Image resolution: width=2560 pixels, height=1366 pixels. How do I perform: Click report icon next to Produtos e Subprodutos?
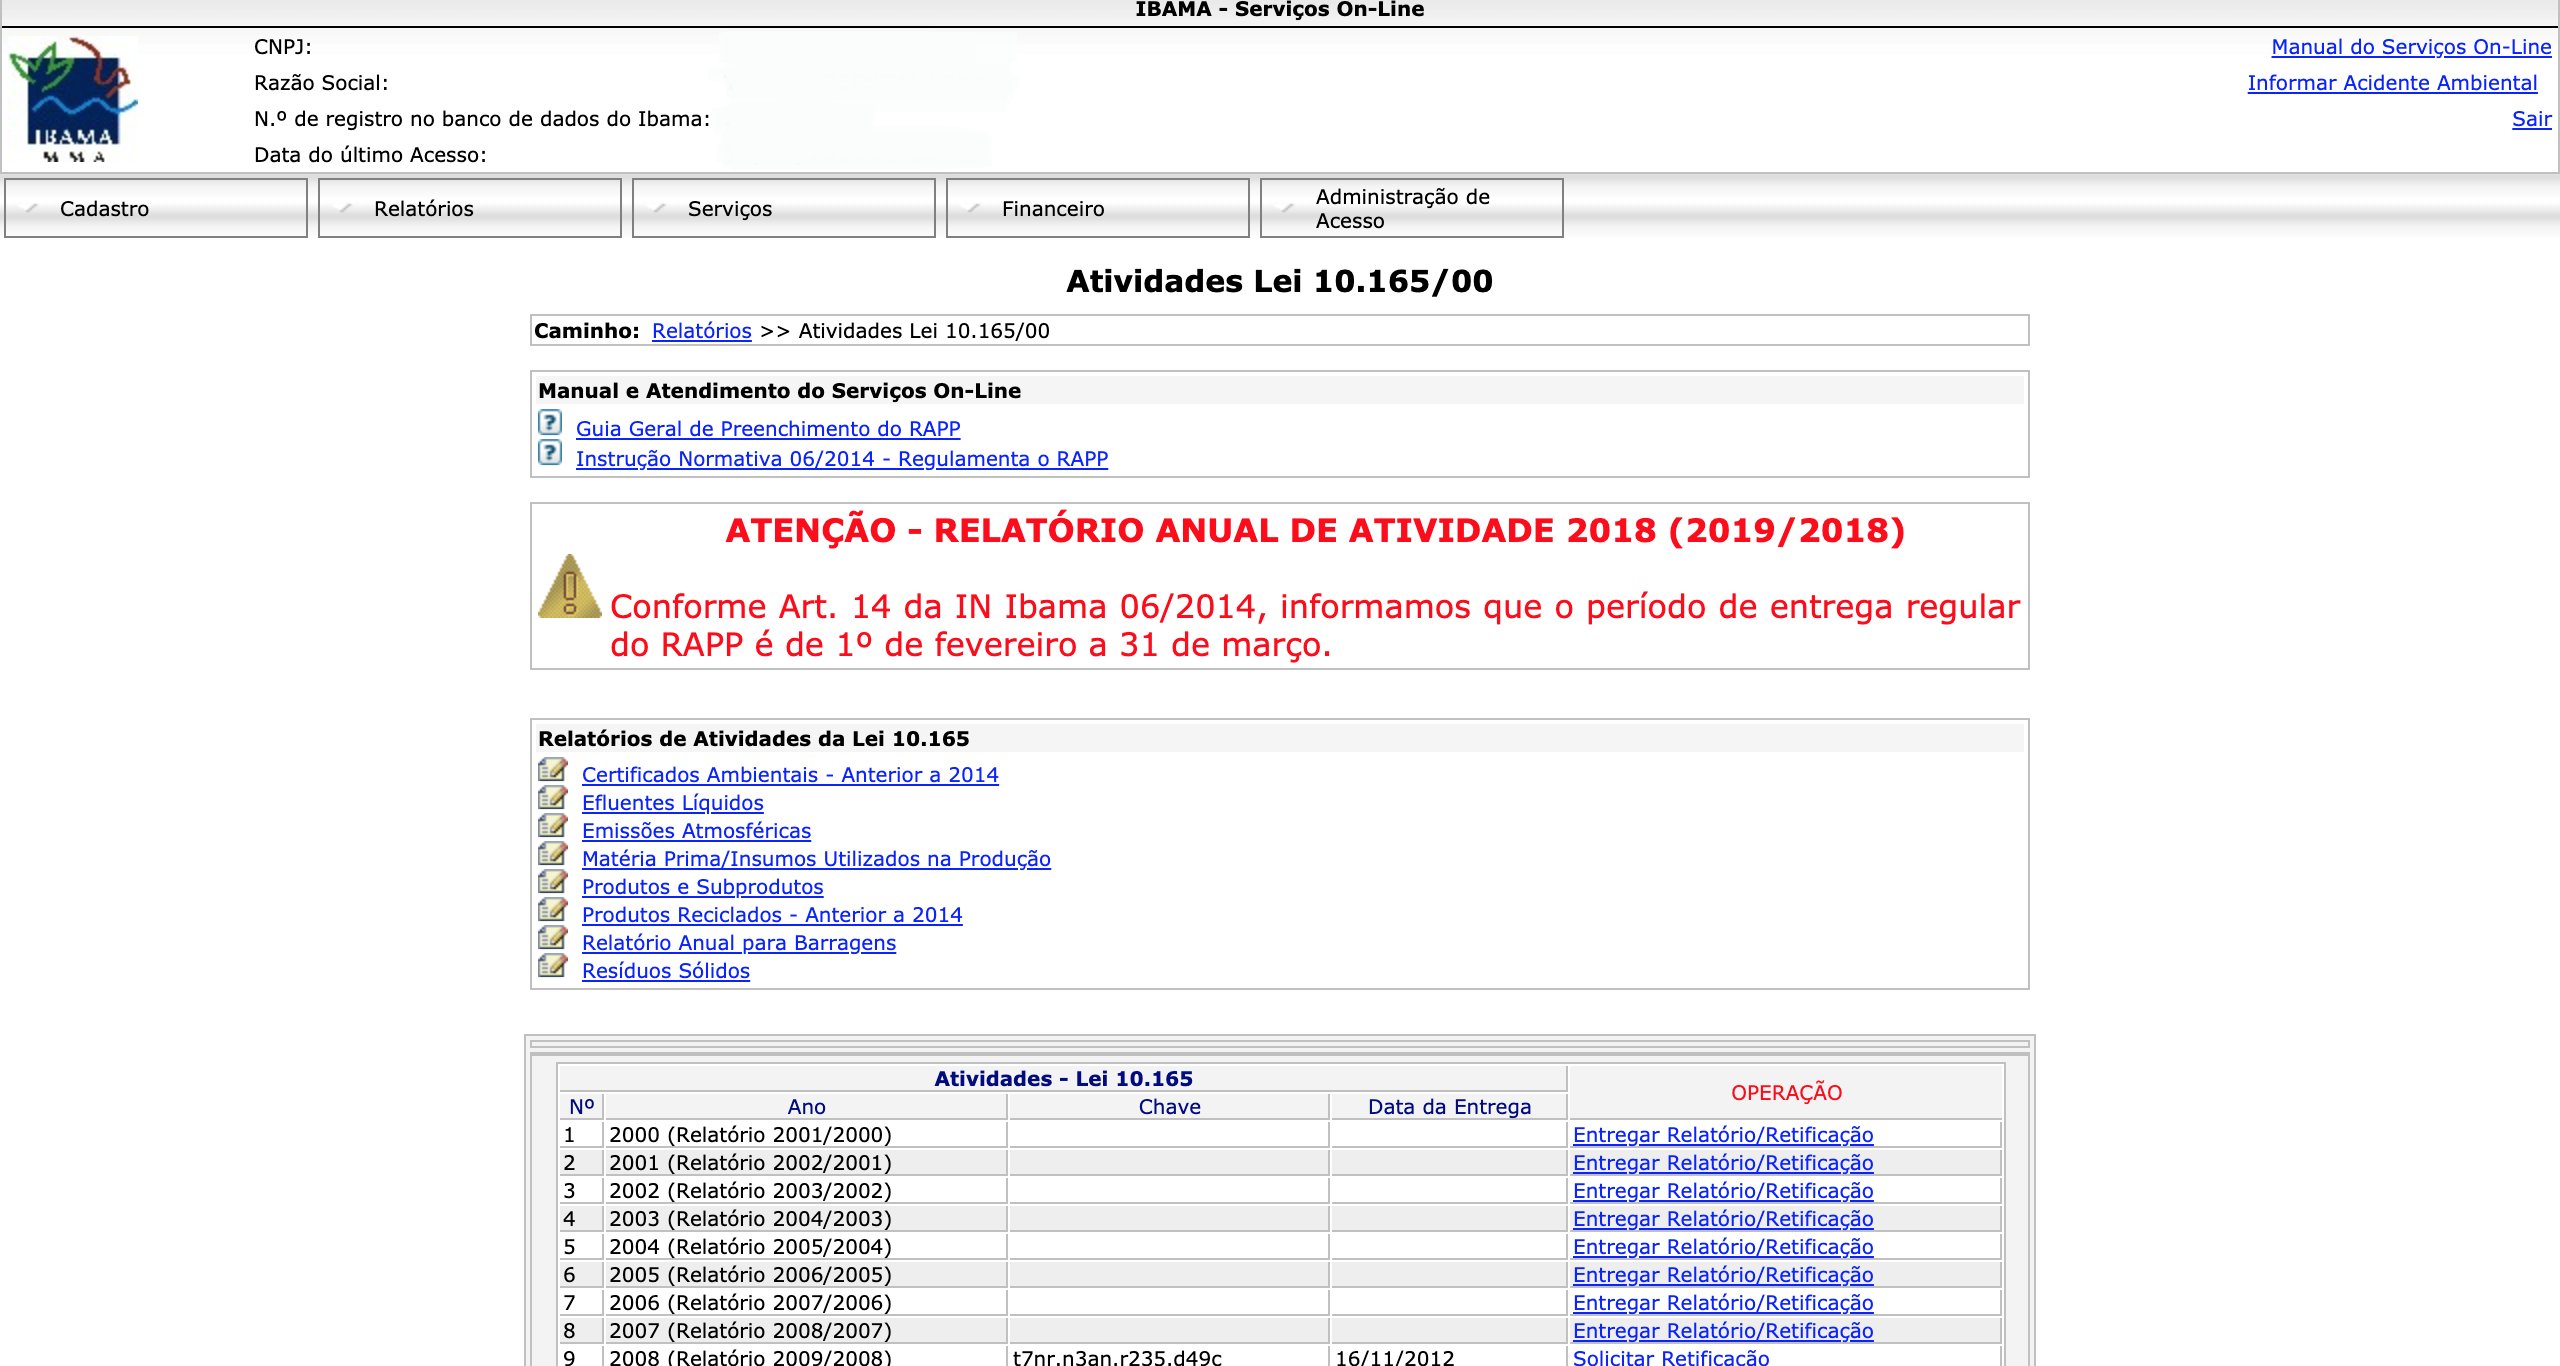(x=553, y=882)
